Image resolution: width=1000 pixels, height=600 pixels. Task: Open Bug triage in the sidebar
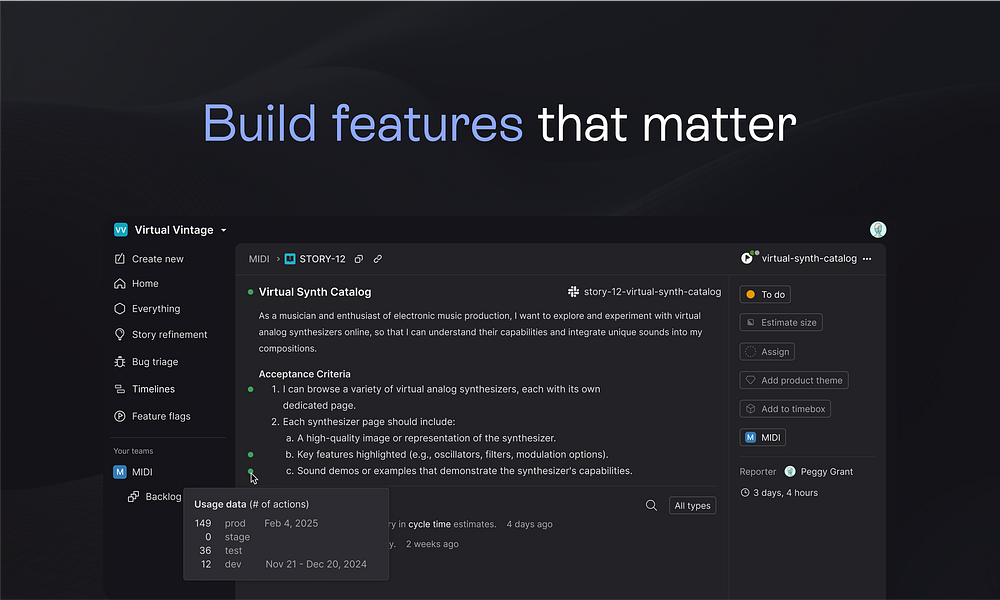(x=155, y=362)
